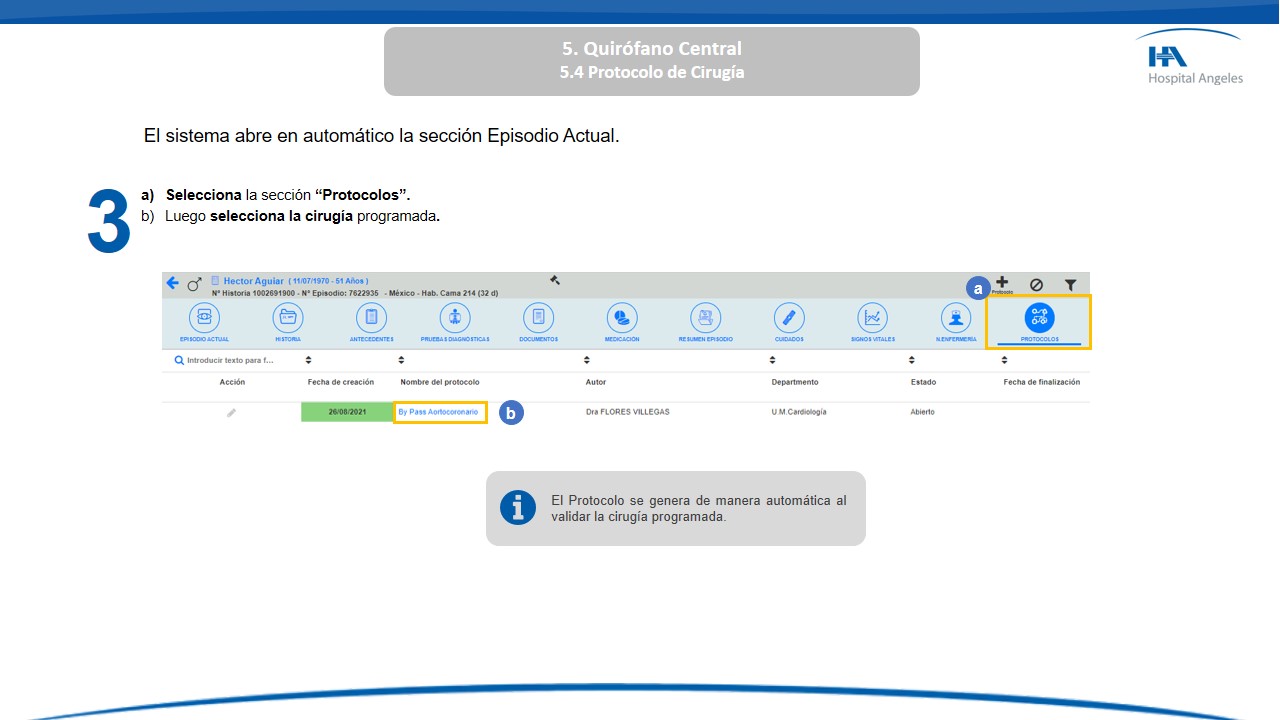Open the N.Enfermería section

(x=956, y=318)
